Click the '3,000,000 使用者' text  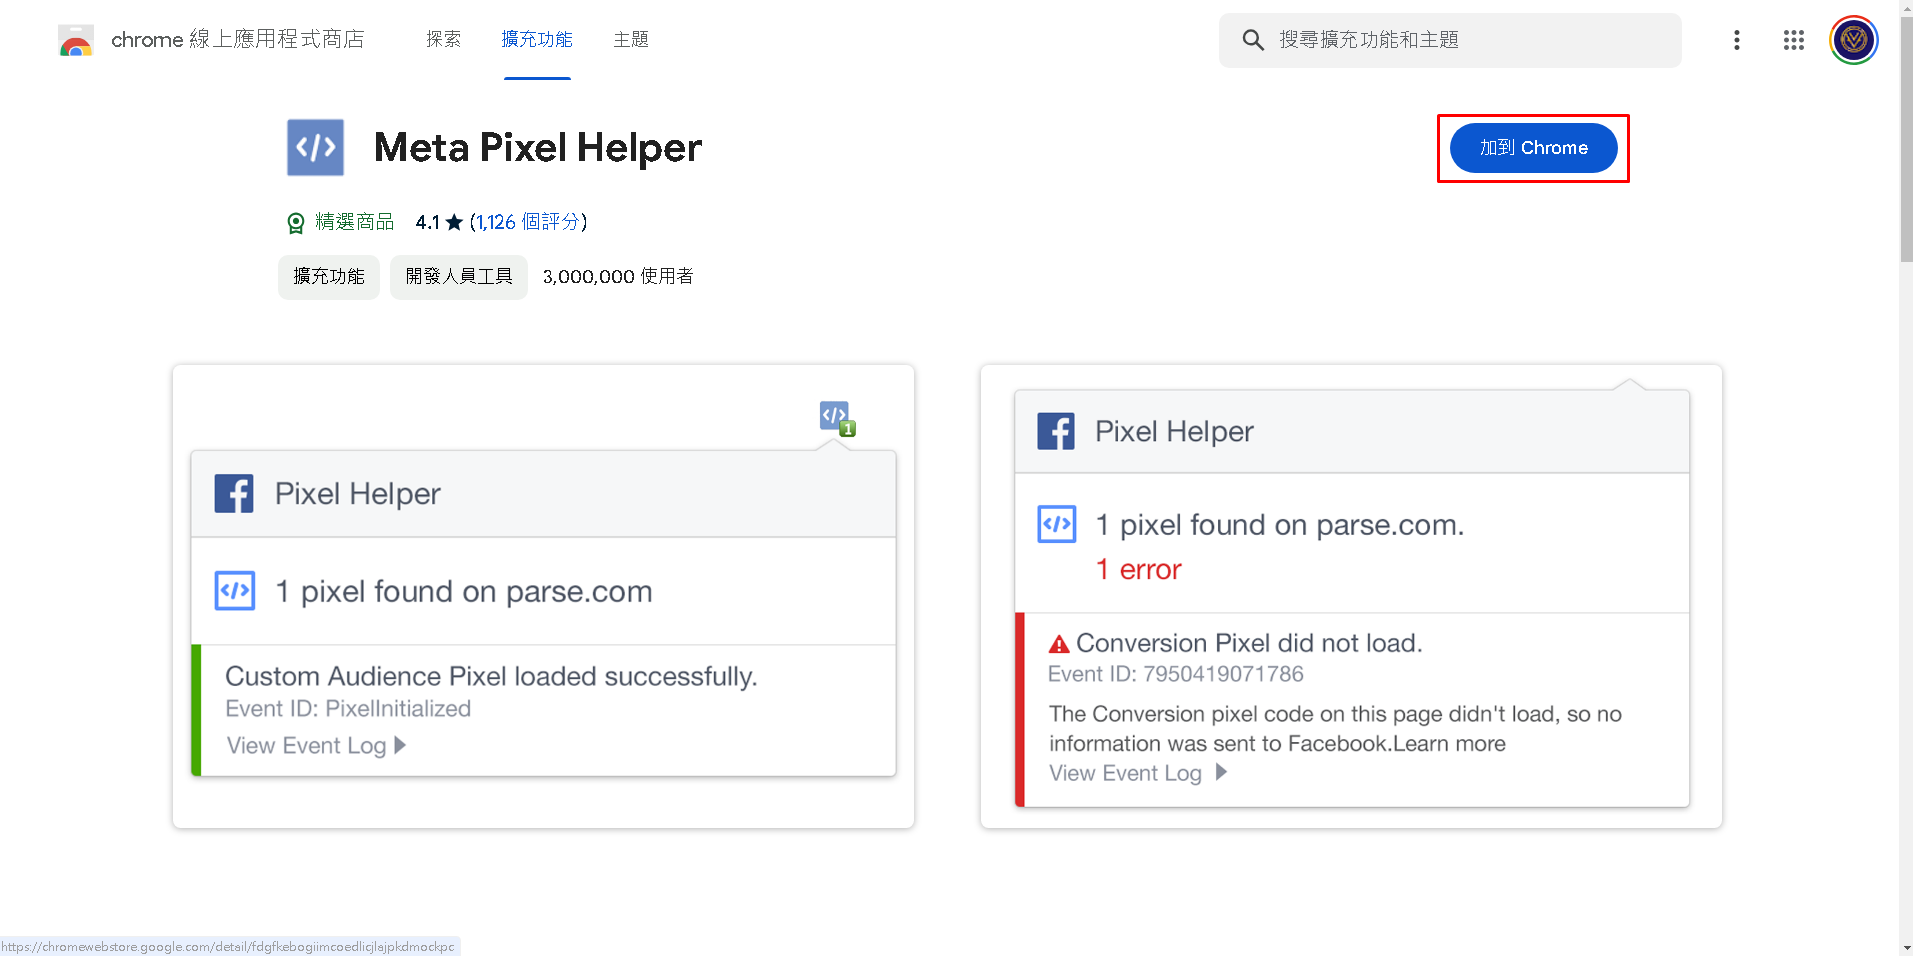click(618, 277)
